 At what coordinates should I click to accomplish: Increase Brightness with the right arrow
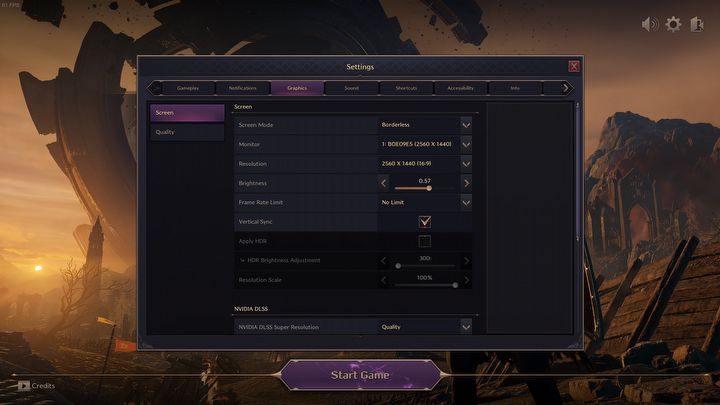coord(467,183)
